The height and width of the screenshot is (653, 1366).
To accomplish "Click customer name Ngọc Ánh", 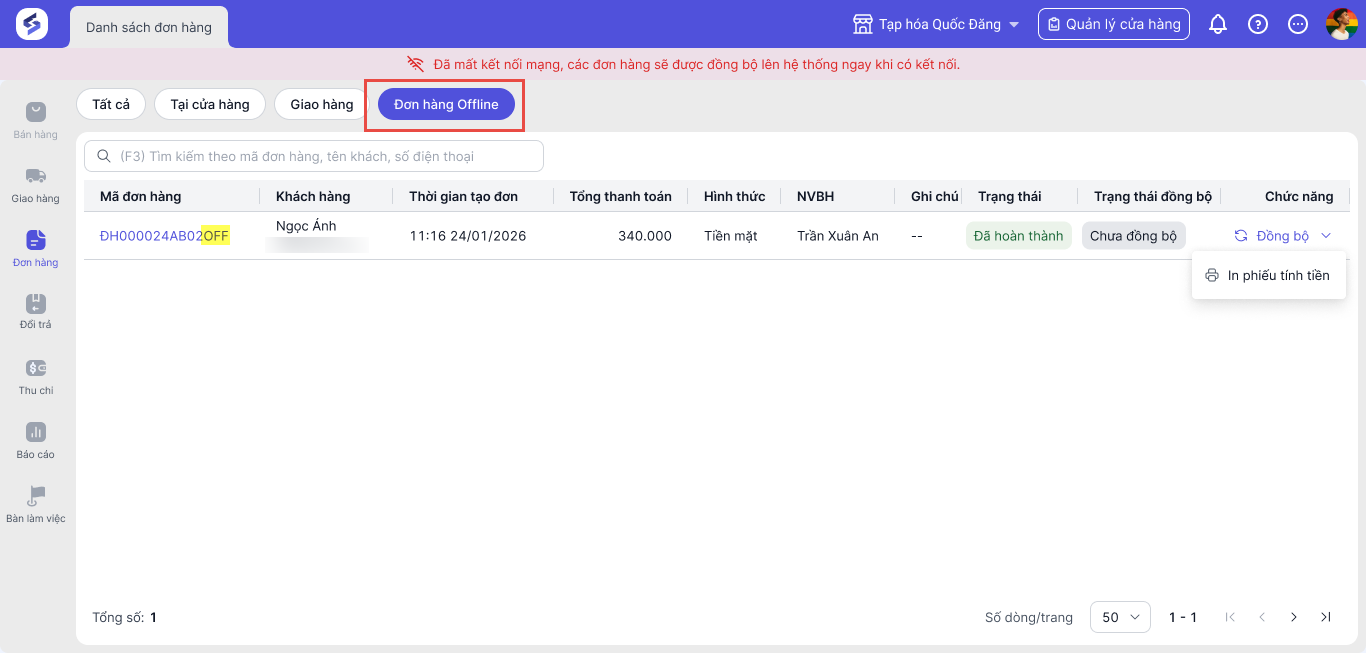I will (306, 226).
